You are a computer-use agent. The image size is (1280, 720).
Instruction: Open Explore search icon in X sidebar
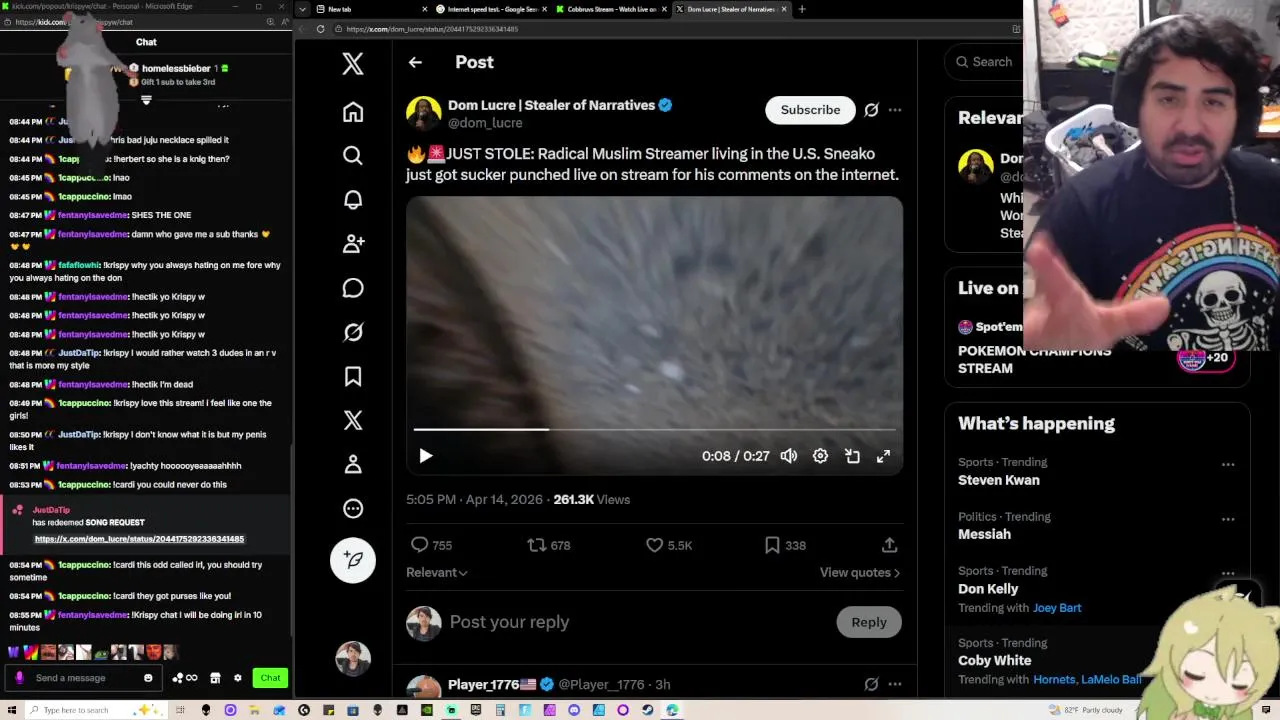click(353, 156)
